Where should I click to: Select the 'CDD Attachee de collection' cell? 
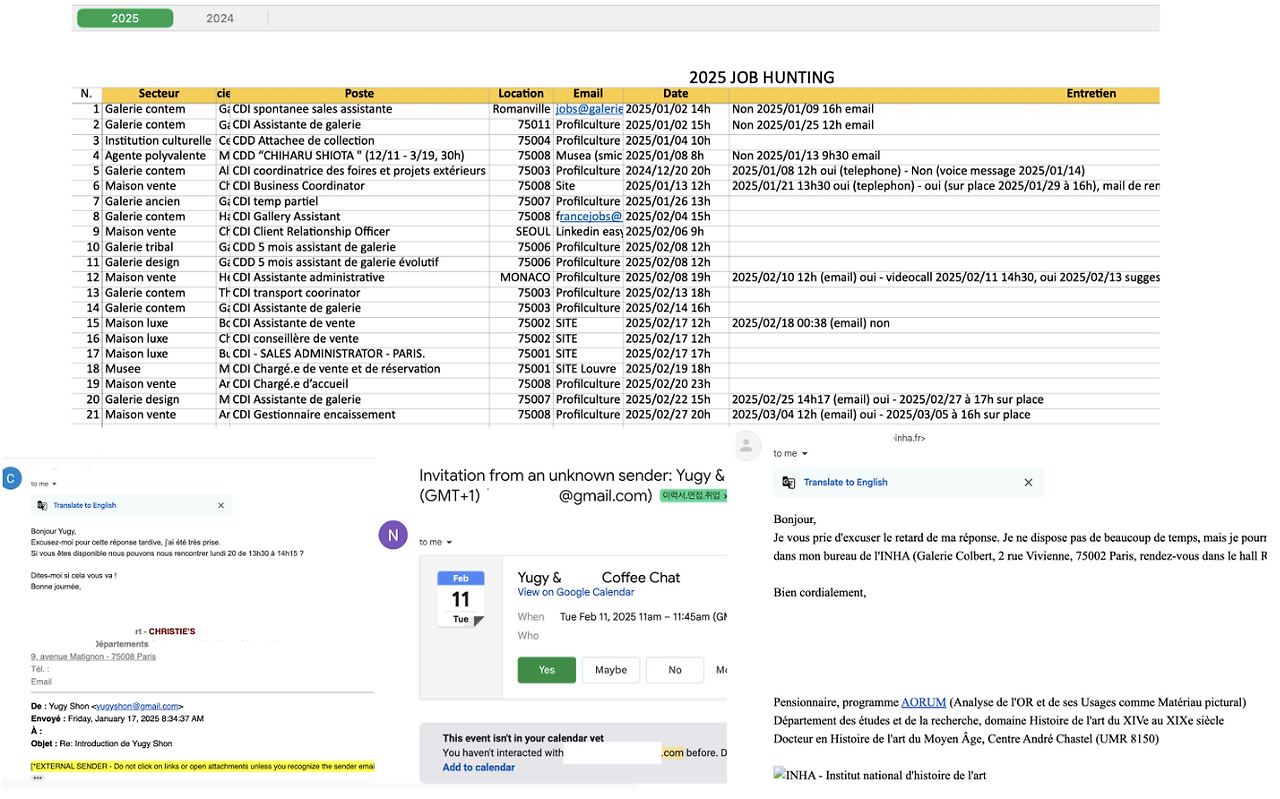(x=359, y=140)
